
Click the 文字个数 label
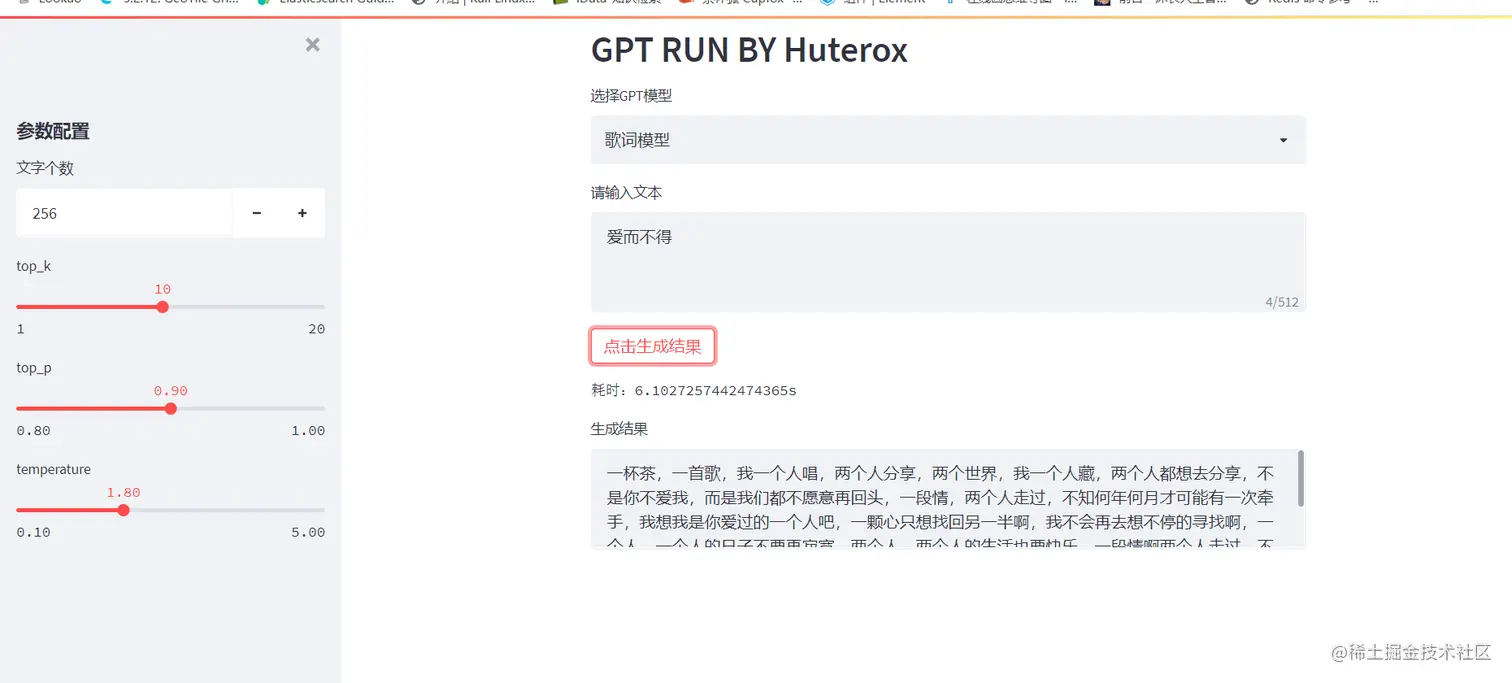coord(45,168)
